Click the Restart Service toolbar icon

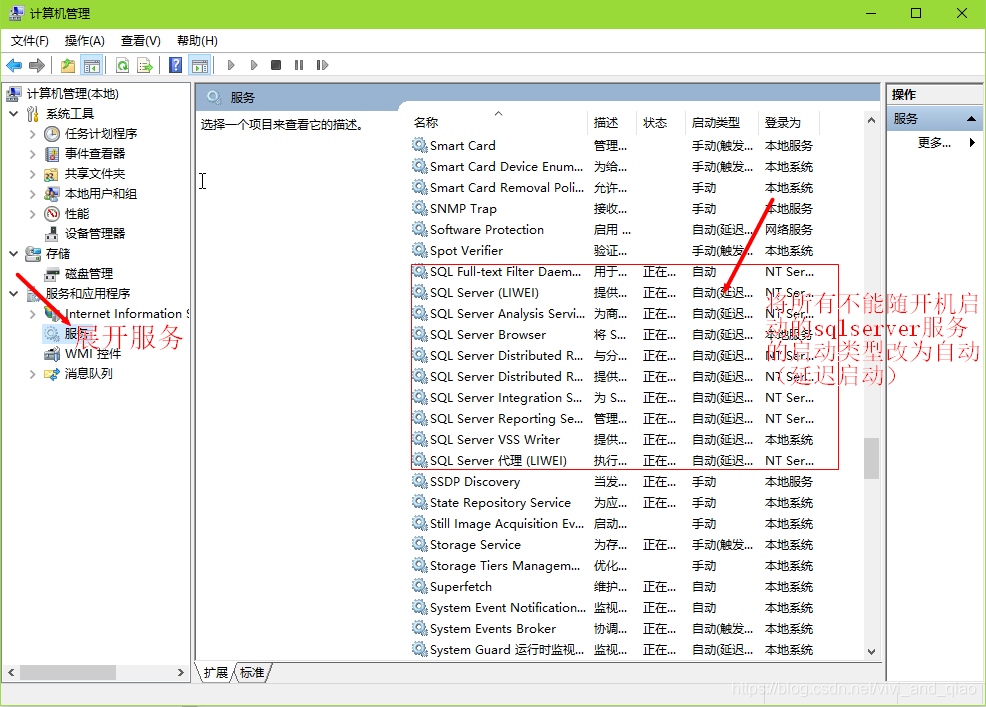tap(322, 65)
